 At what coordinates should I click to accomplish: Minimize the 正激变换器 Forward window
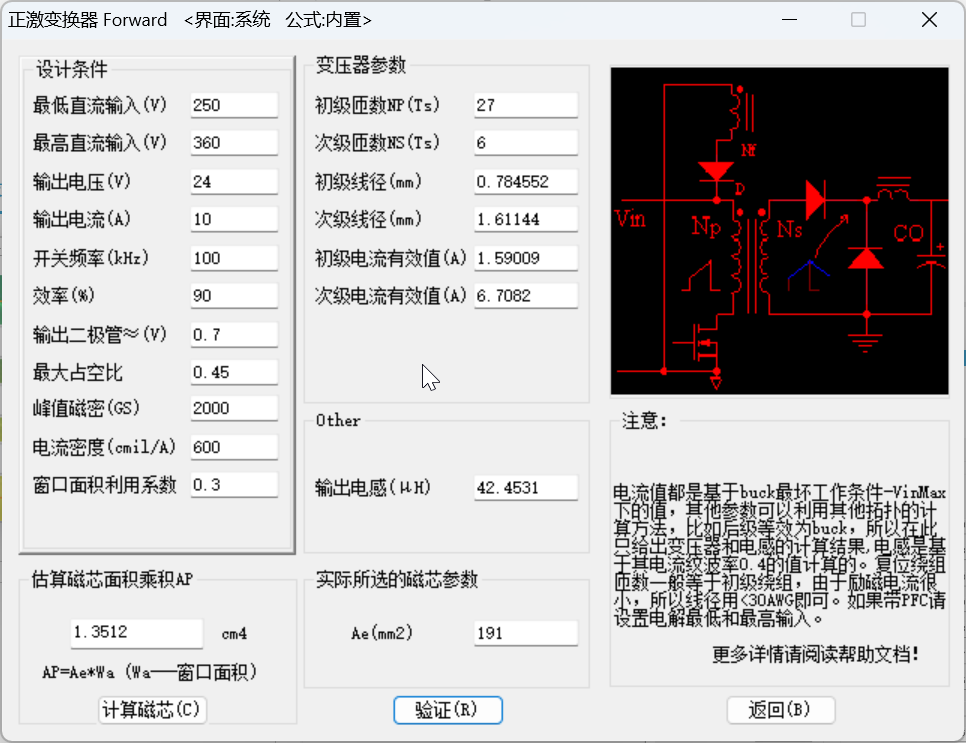tap(790, 20)
